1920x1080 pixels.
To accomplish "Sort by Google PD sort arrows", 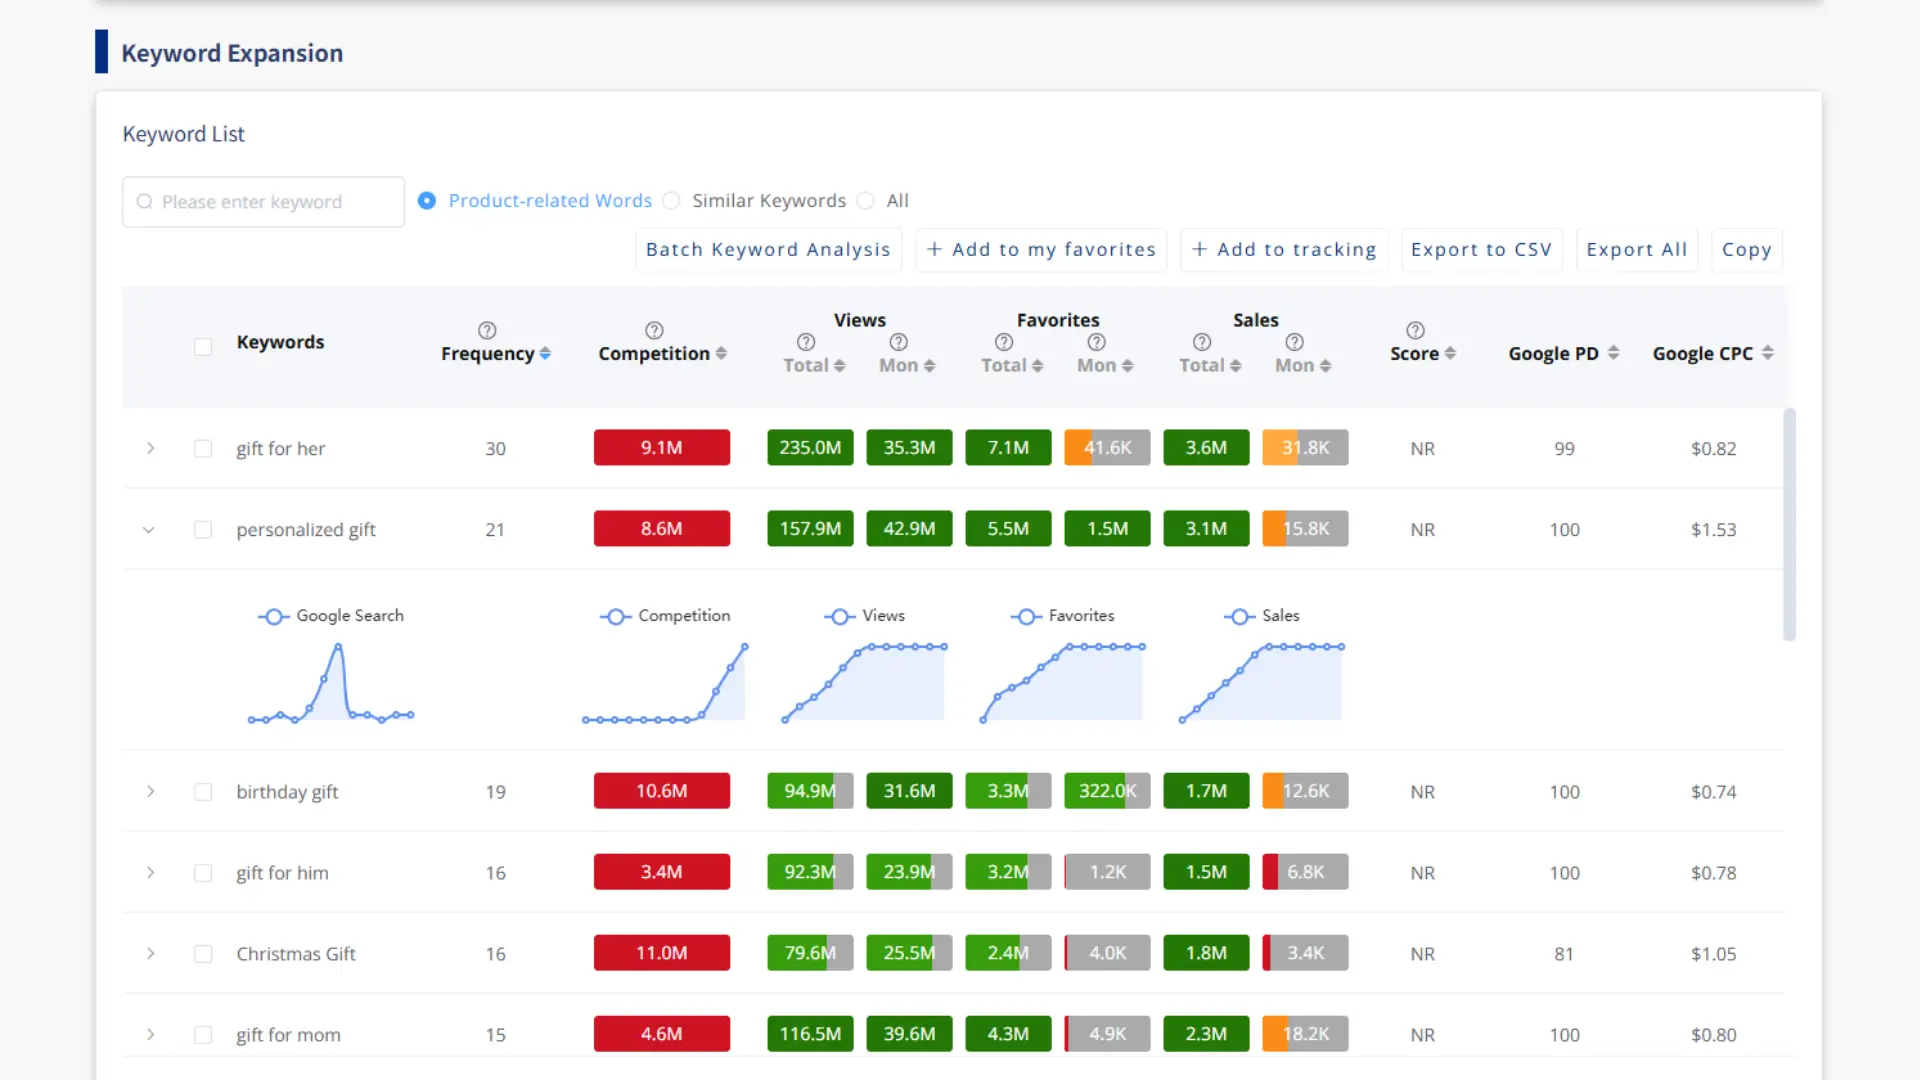I will coord(1613,354).
